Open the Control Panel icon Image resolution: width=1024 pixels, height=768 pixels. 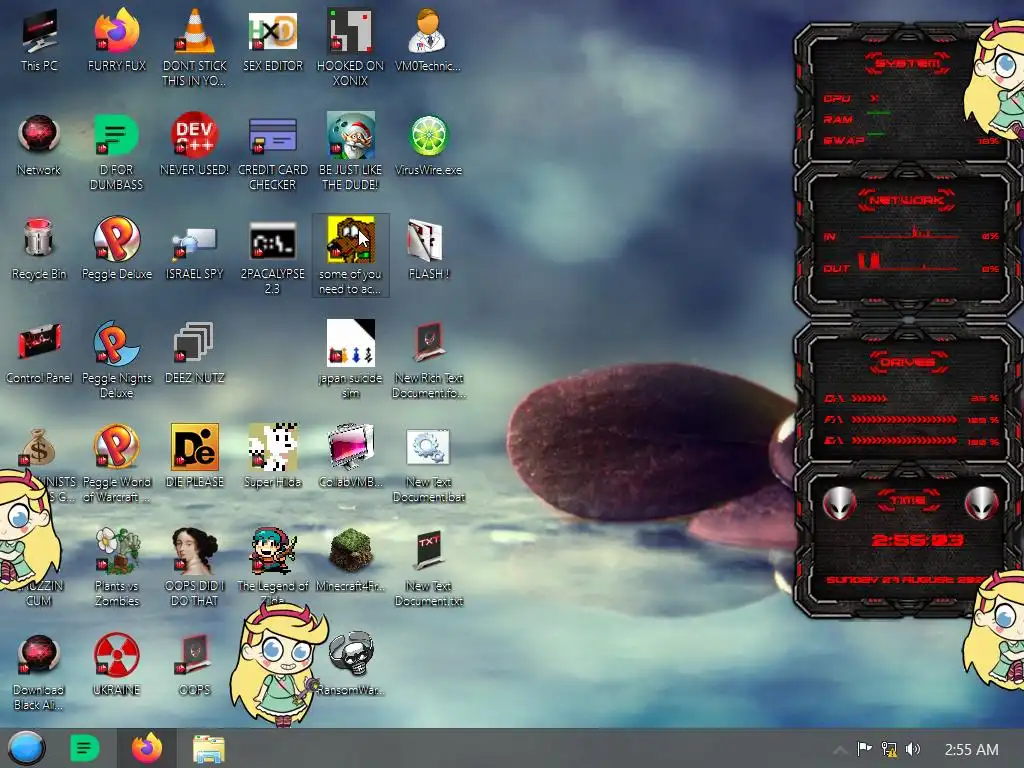39,353
